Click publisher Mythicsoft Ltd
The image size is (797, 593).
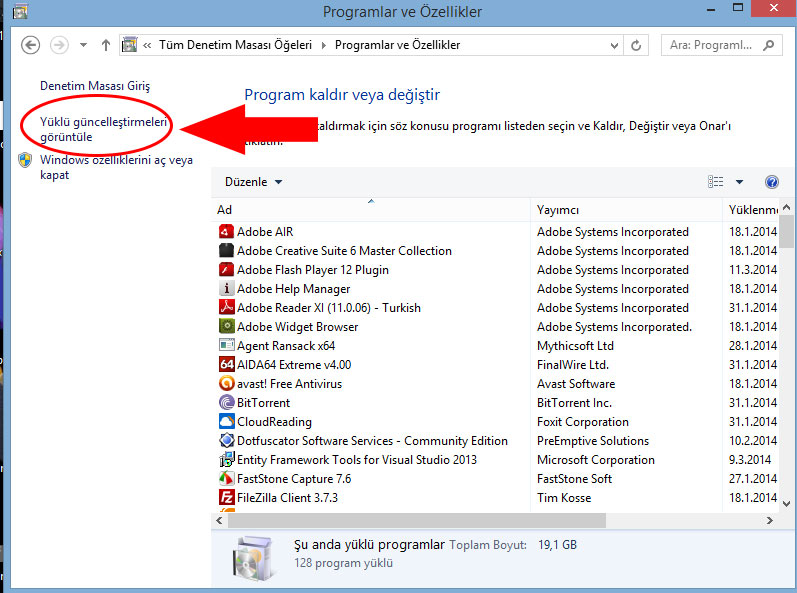575,346
